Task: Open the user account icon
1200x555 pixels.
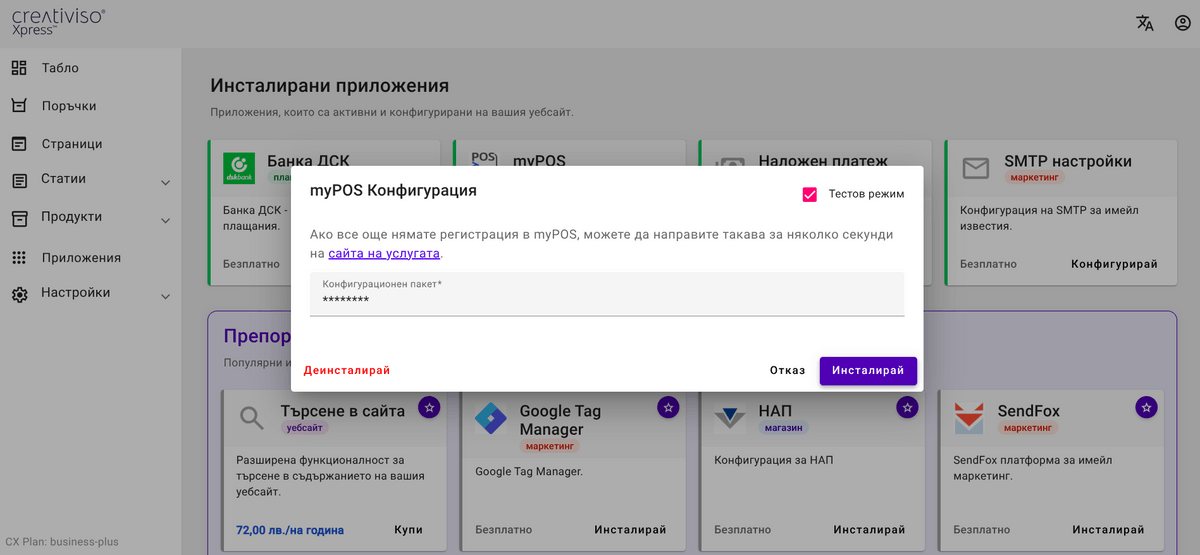Action: (1182, 23)
